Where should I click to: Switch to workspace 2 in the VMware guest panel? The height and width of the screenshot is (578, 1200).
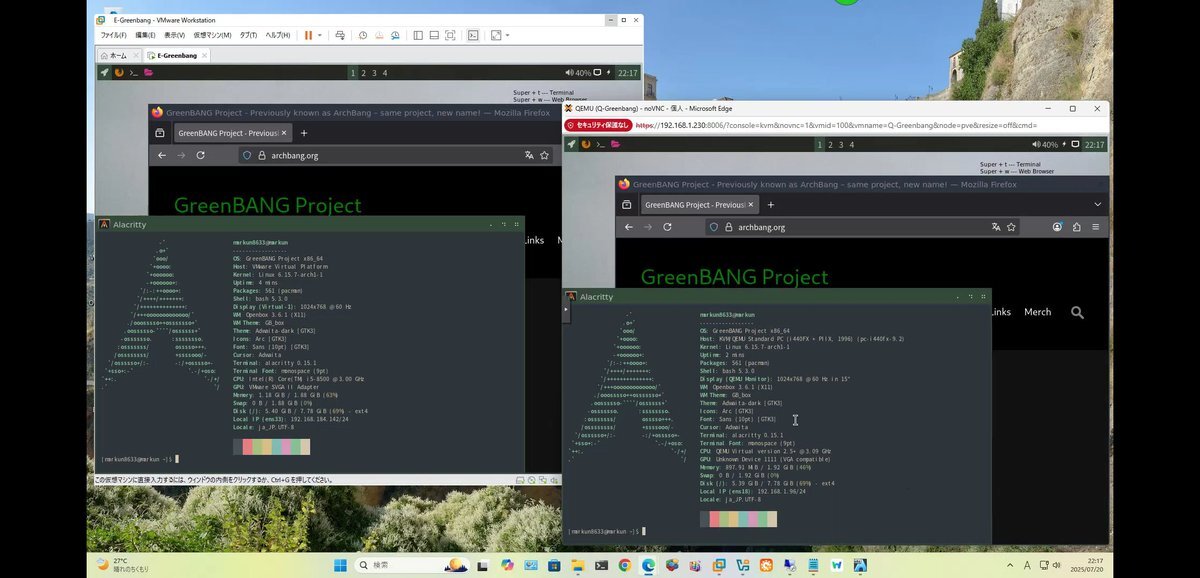[362, 73]
